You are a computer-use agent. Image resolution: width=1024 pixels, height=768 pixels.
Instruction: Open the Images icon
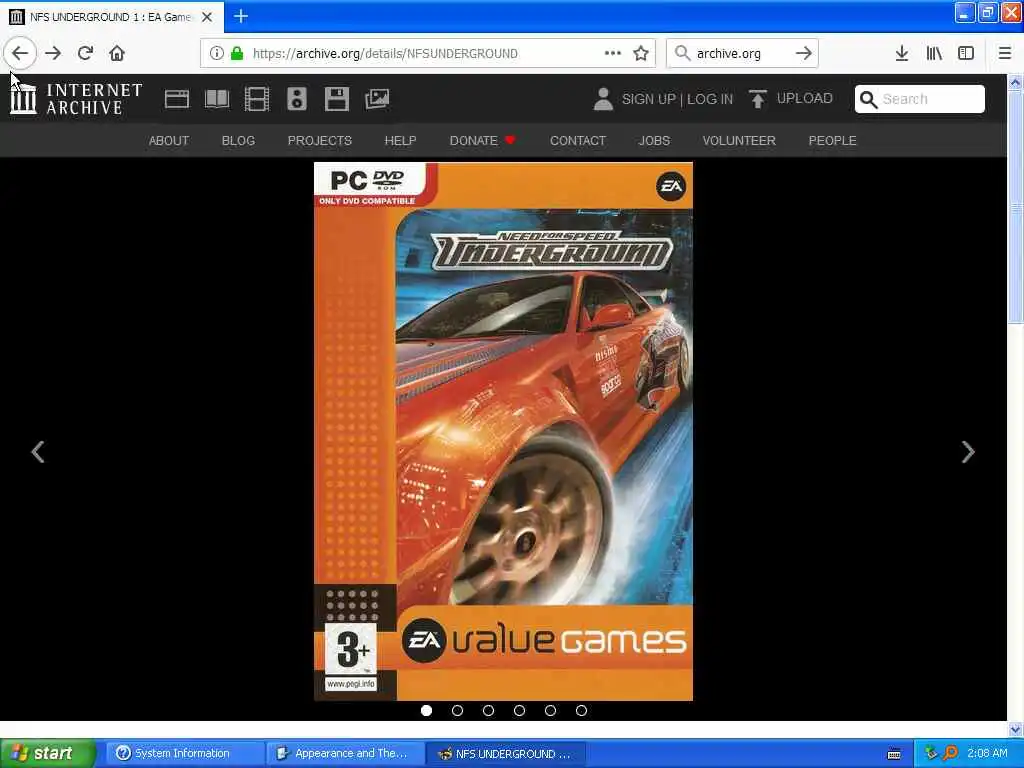coord(377,99)
